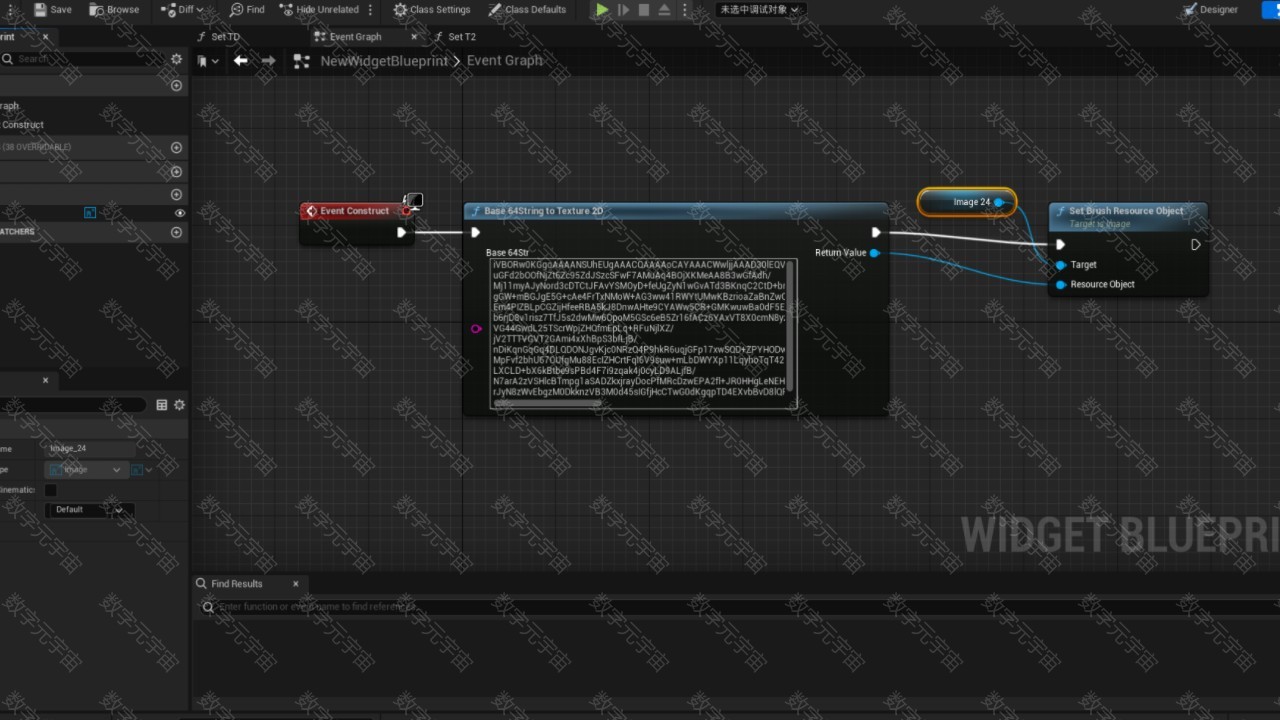Select Base 64String to Texture 2D node header
The width and height of the screenshot is (1280, 720).
point(675,211)
